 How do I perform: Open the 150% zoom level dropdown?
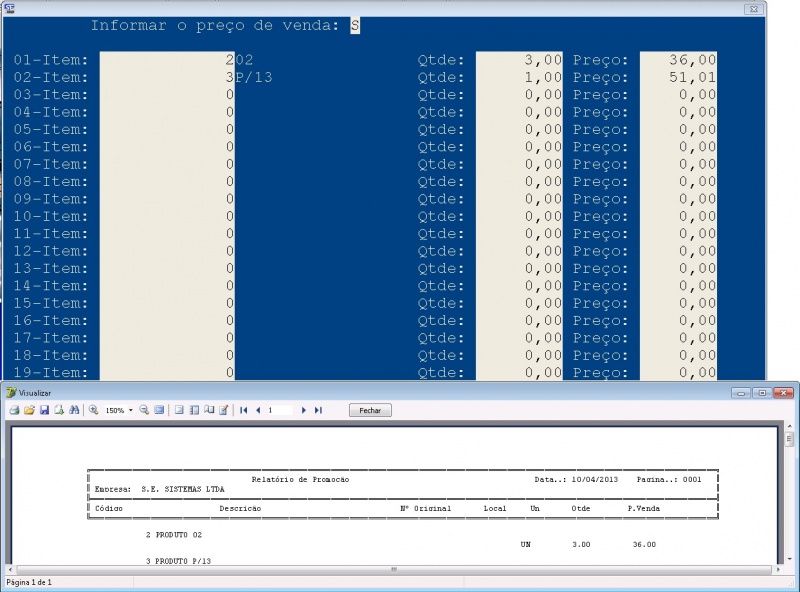tap(130, 410)
